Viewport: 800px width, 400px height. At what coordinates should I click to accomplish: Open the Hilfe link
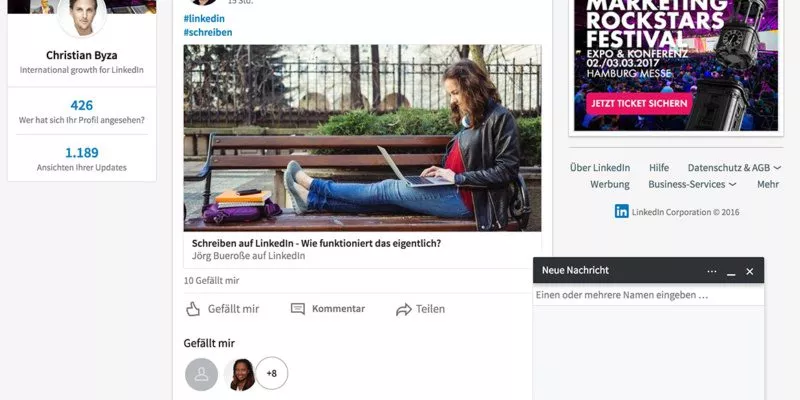659,167
